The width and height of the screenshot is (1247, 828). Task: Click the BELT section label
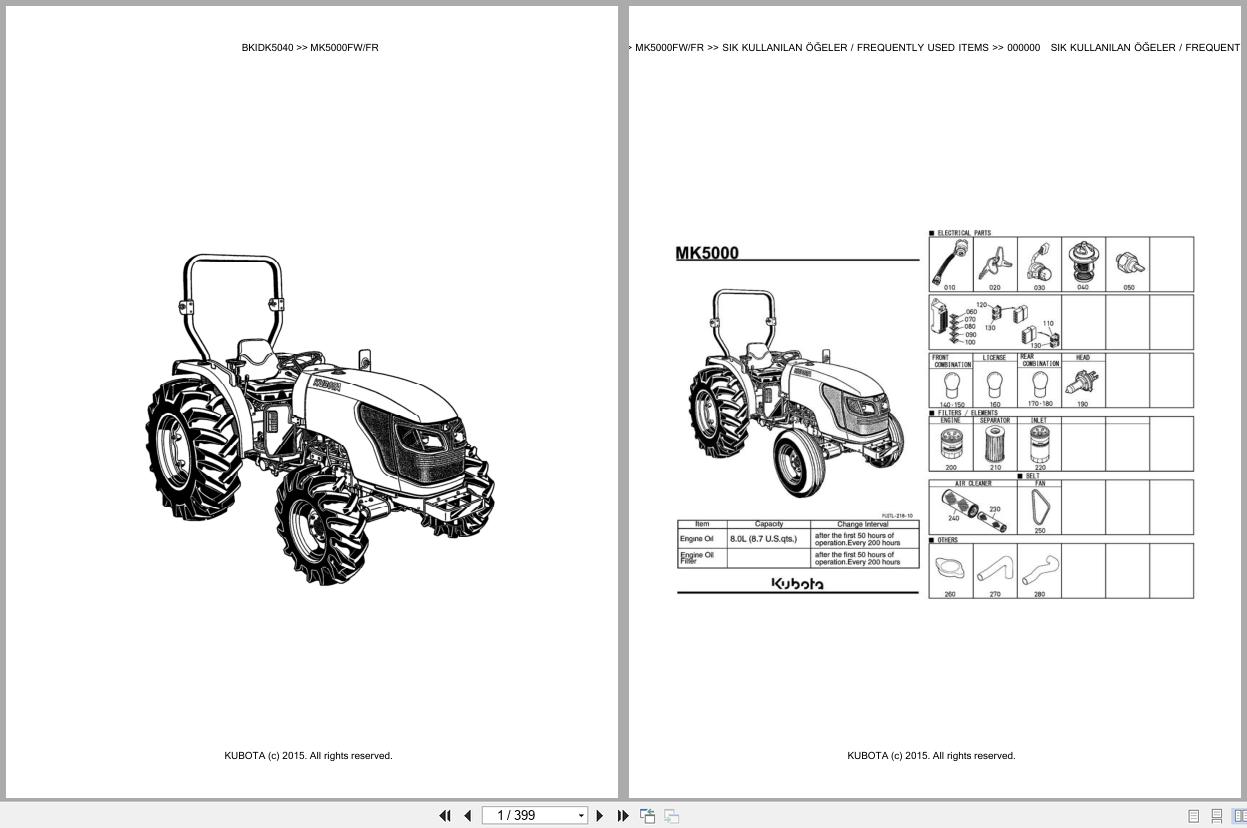1033,476
